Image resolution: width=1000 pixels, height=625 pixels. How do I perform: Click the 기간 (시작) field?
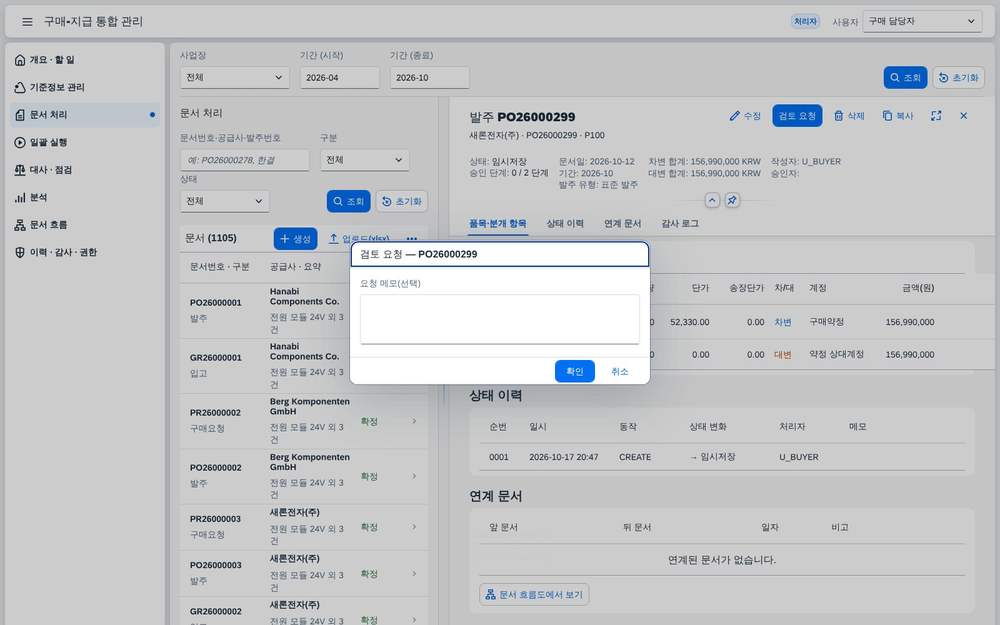(x=339, y=77)
